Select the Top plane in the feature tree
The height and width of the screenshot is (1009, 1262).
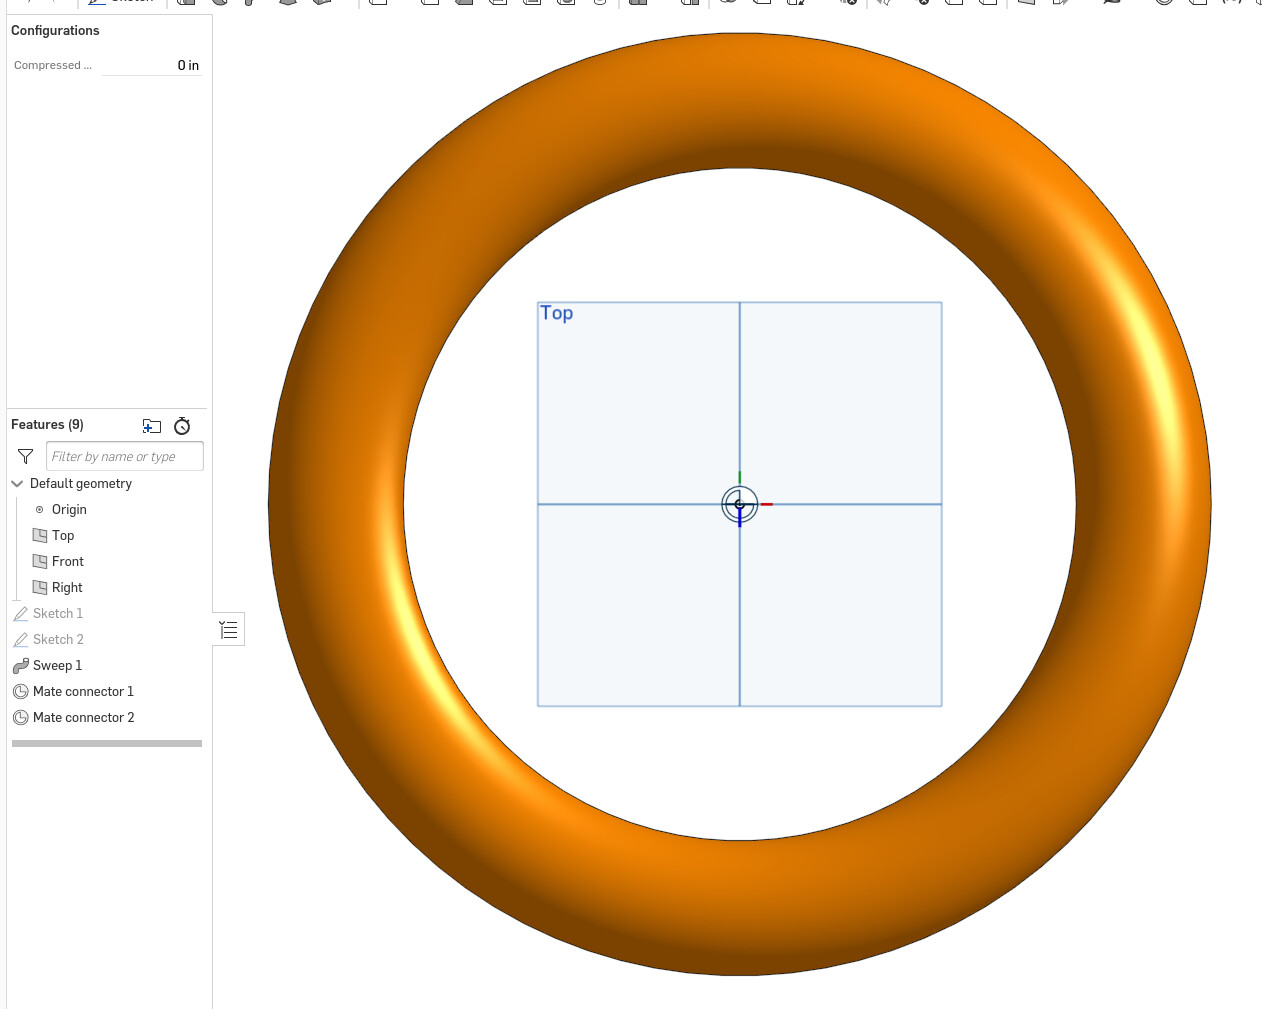pos(63,535)
